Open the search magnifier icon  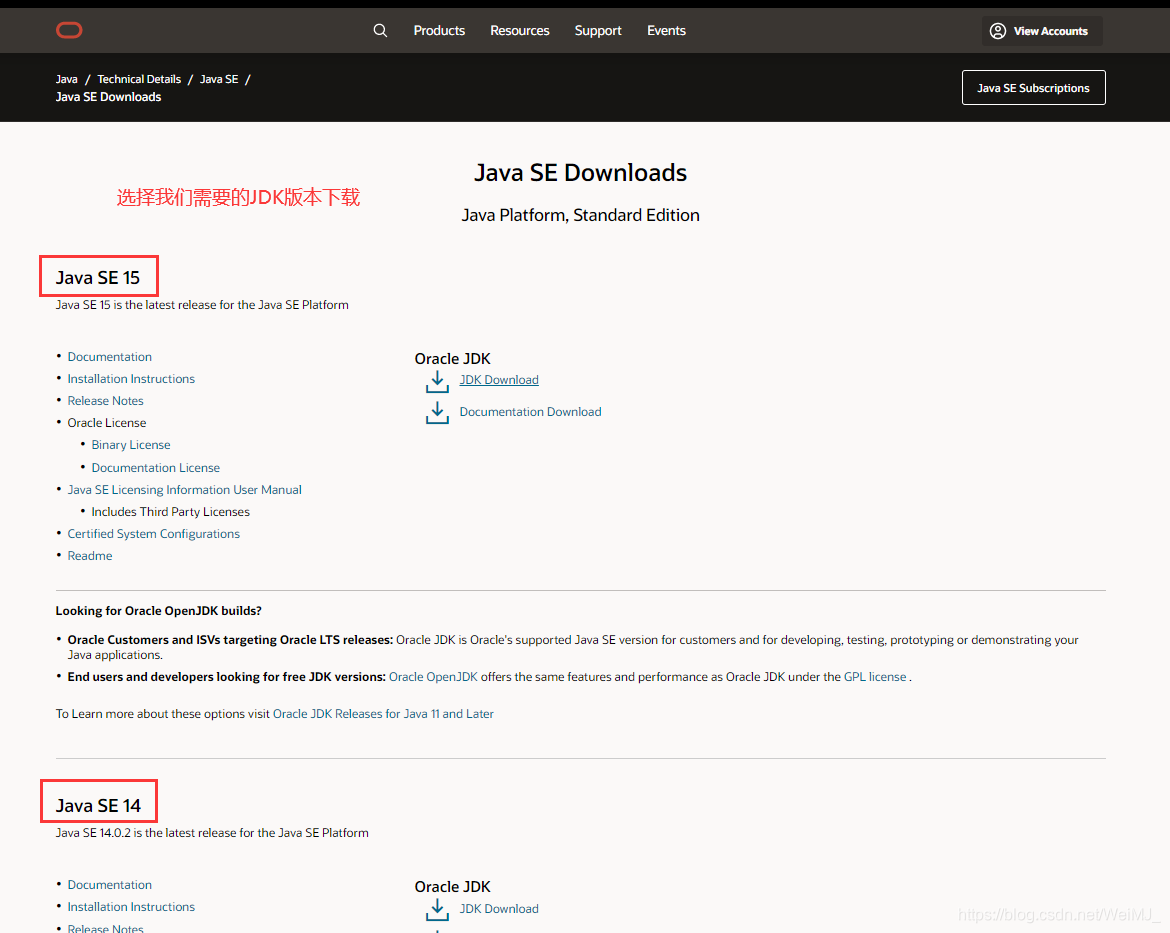click(380, 31)
